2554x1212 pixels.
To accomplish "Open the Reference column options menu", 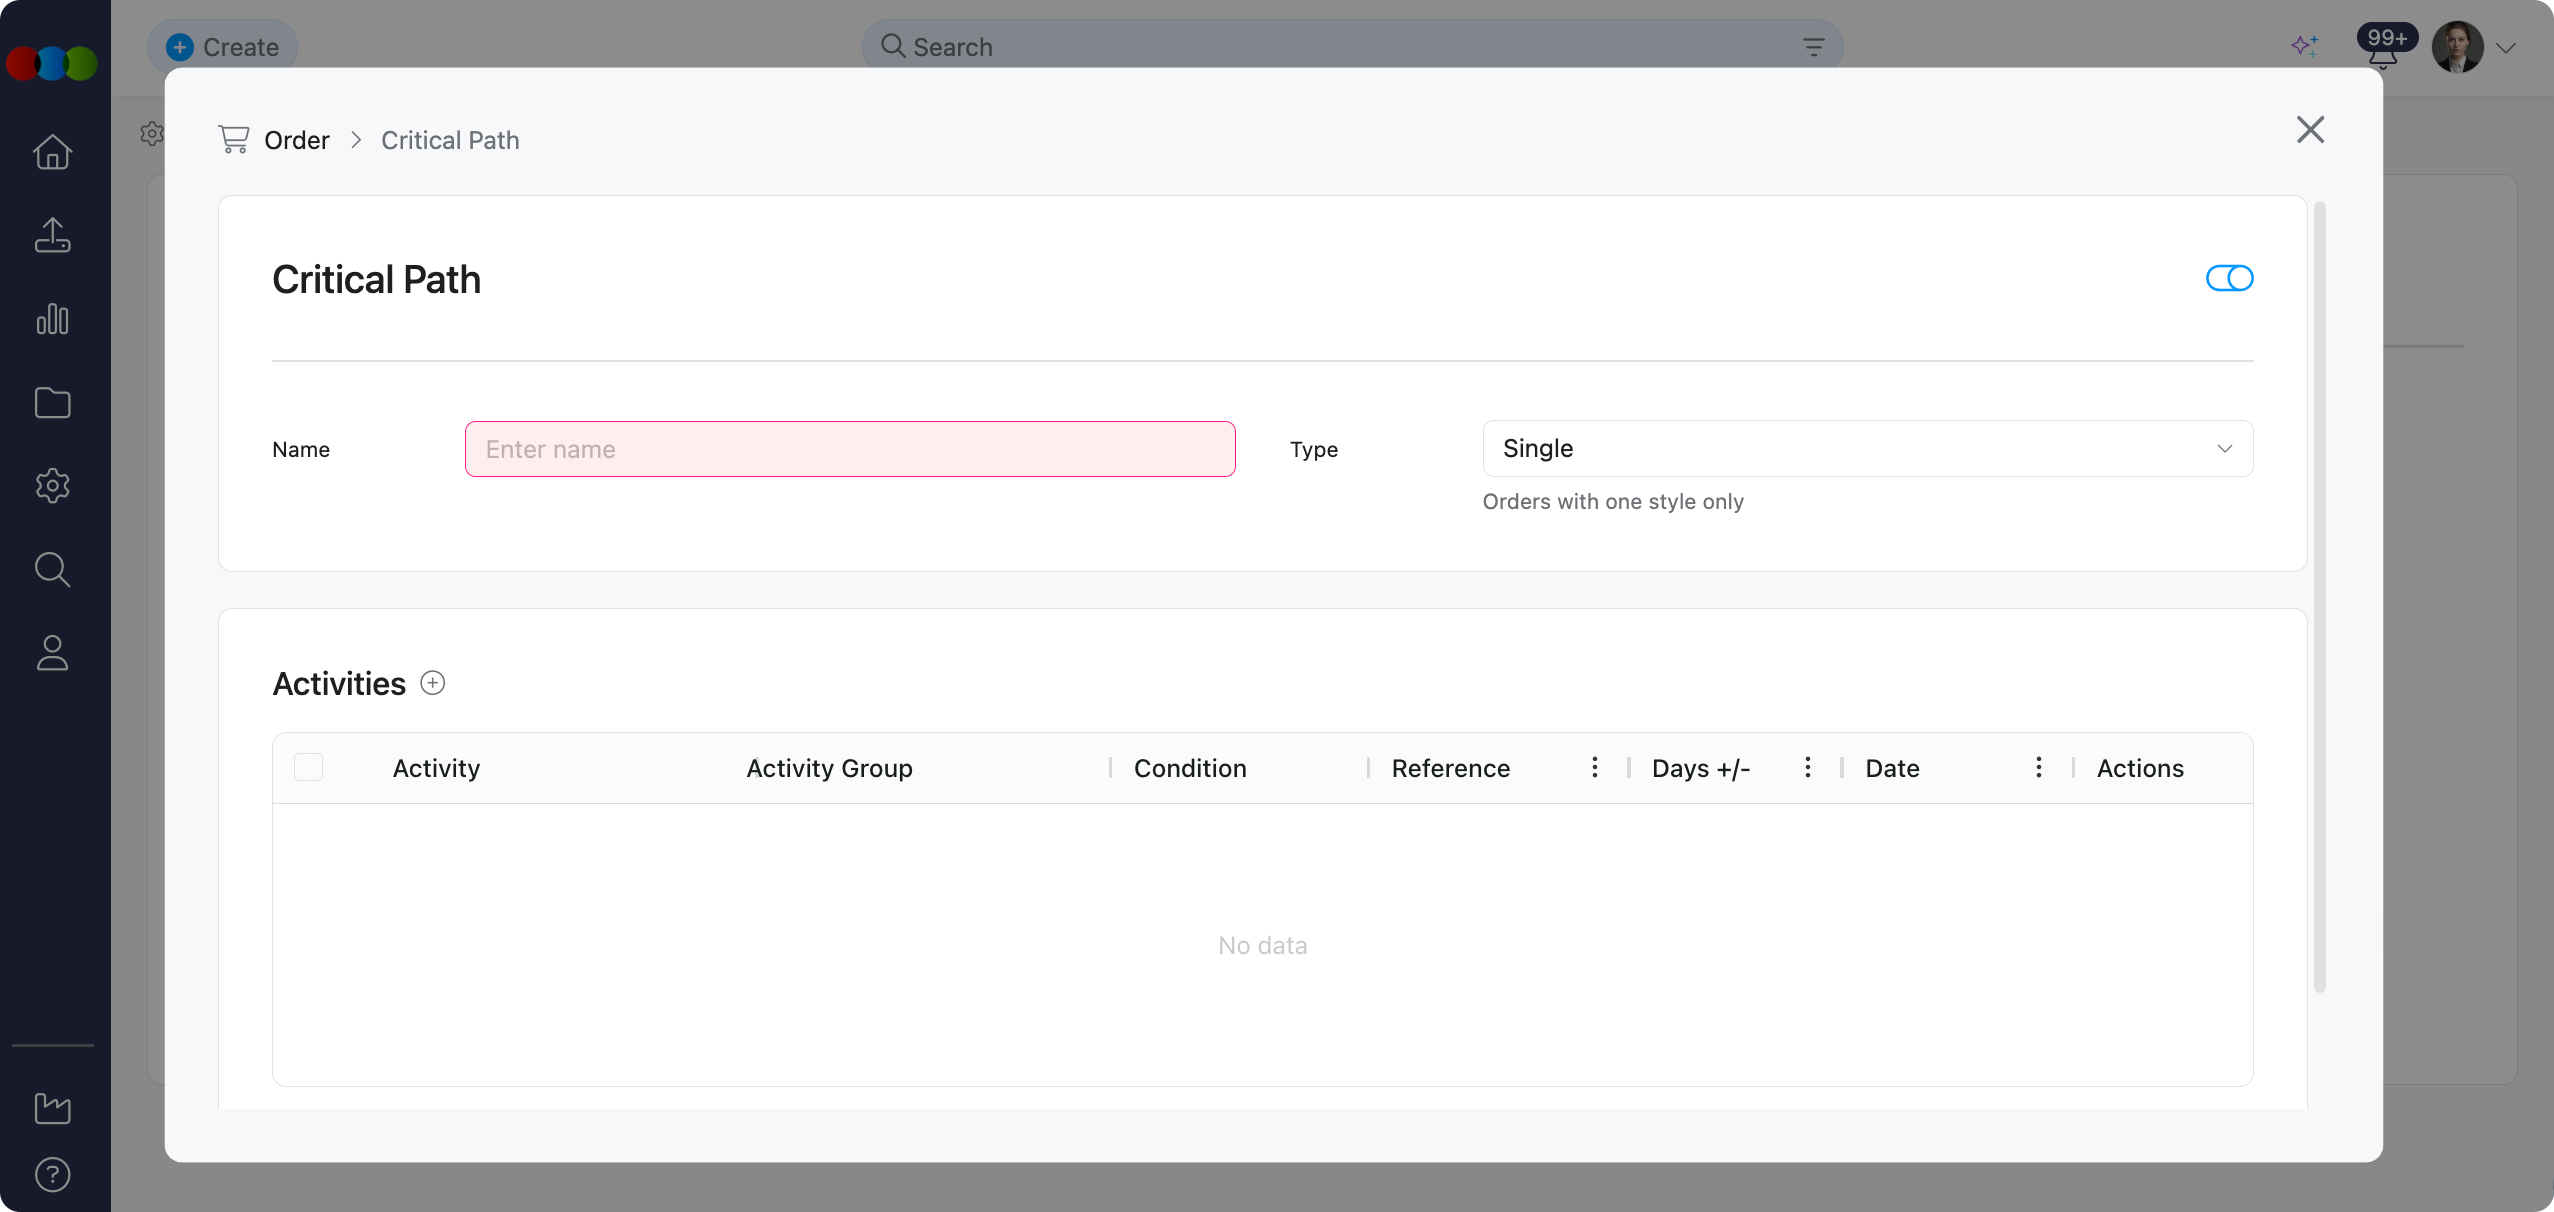I will [1595, 767].
